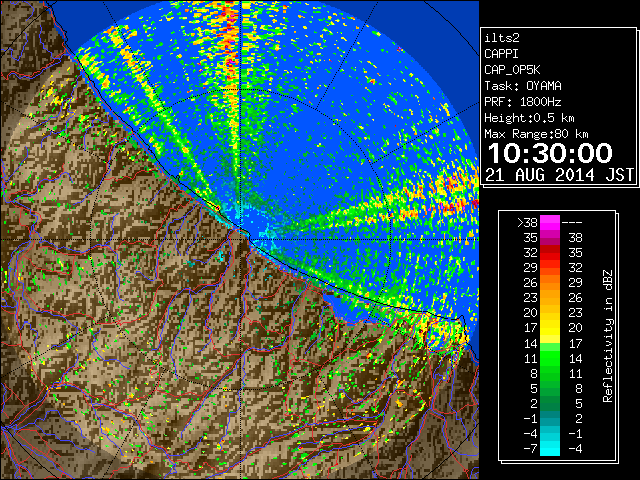Click the 10:30:00 timestamp text

[550, 153]
